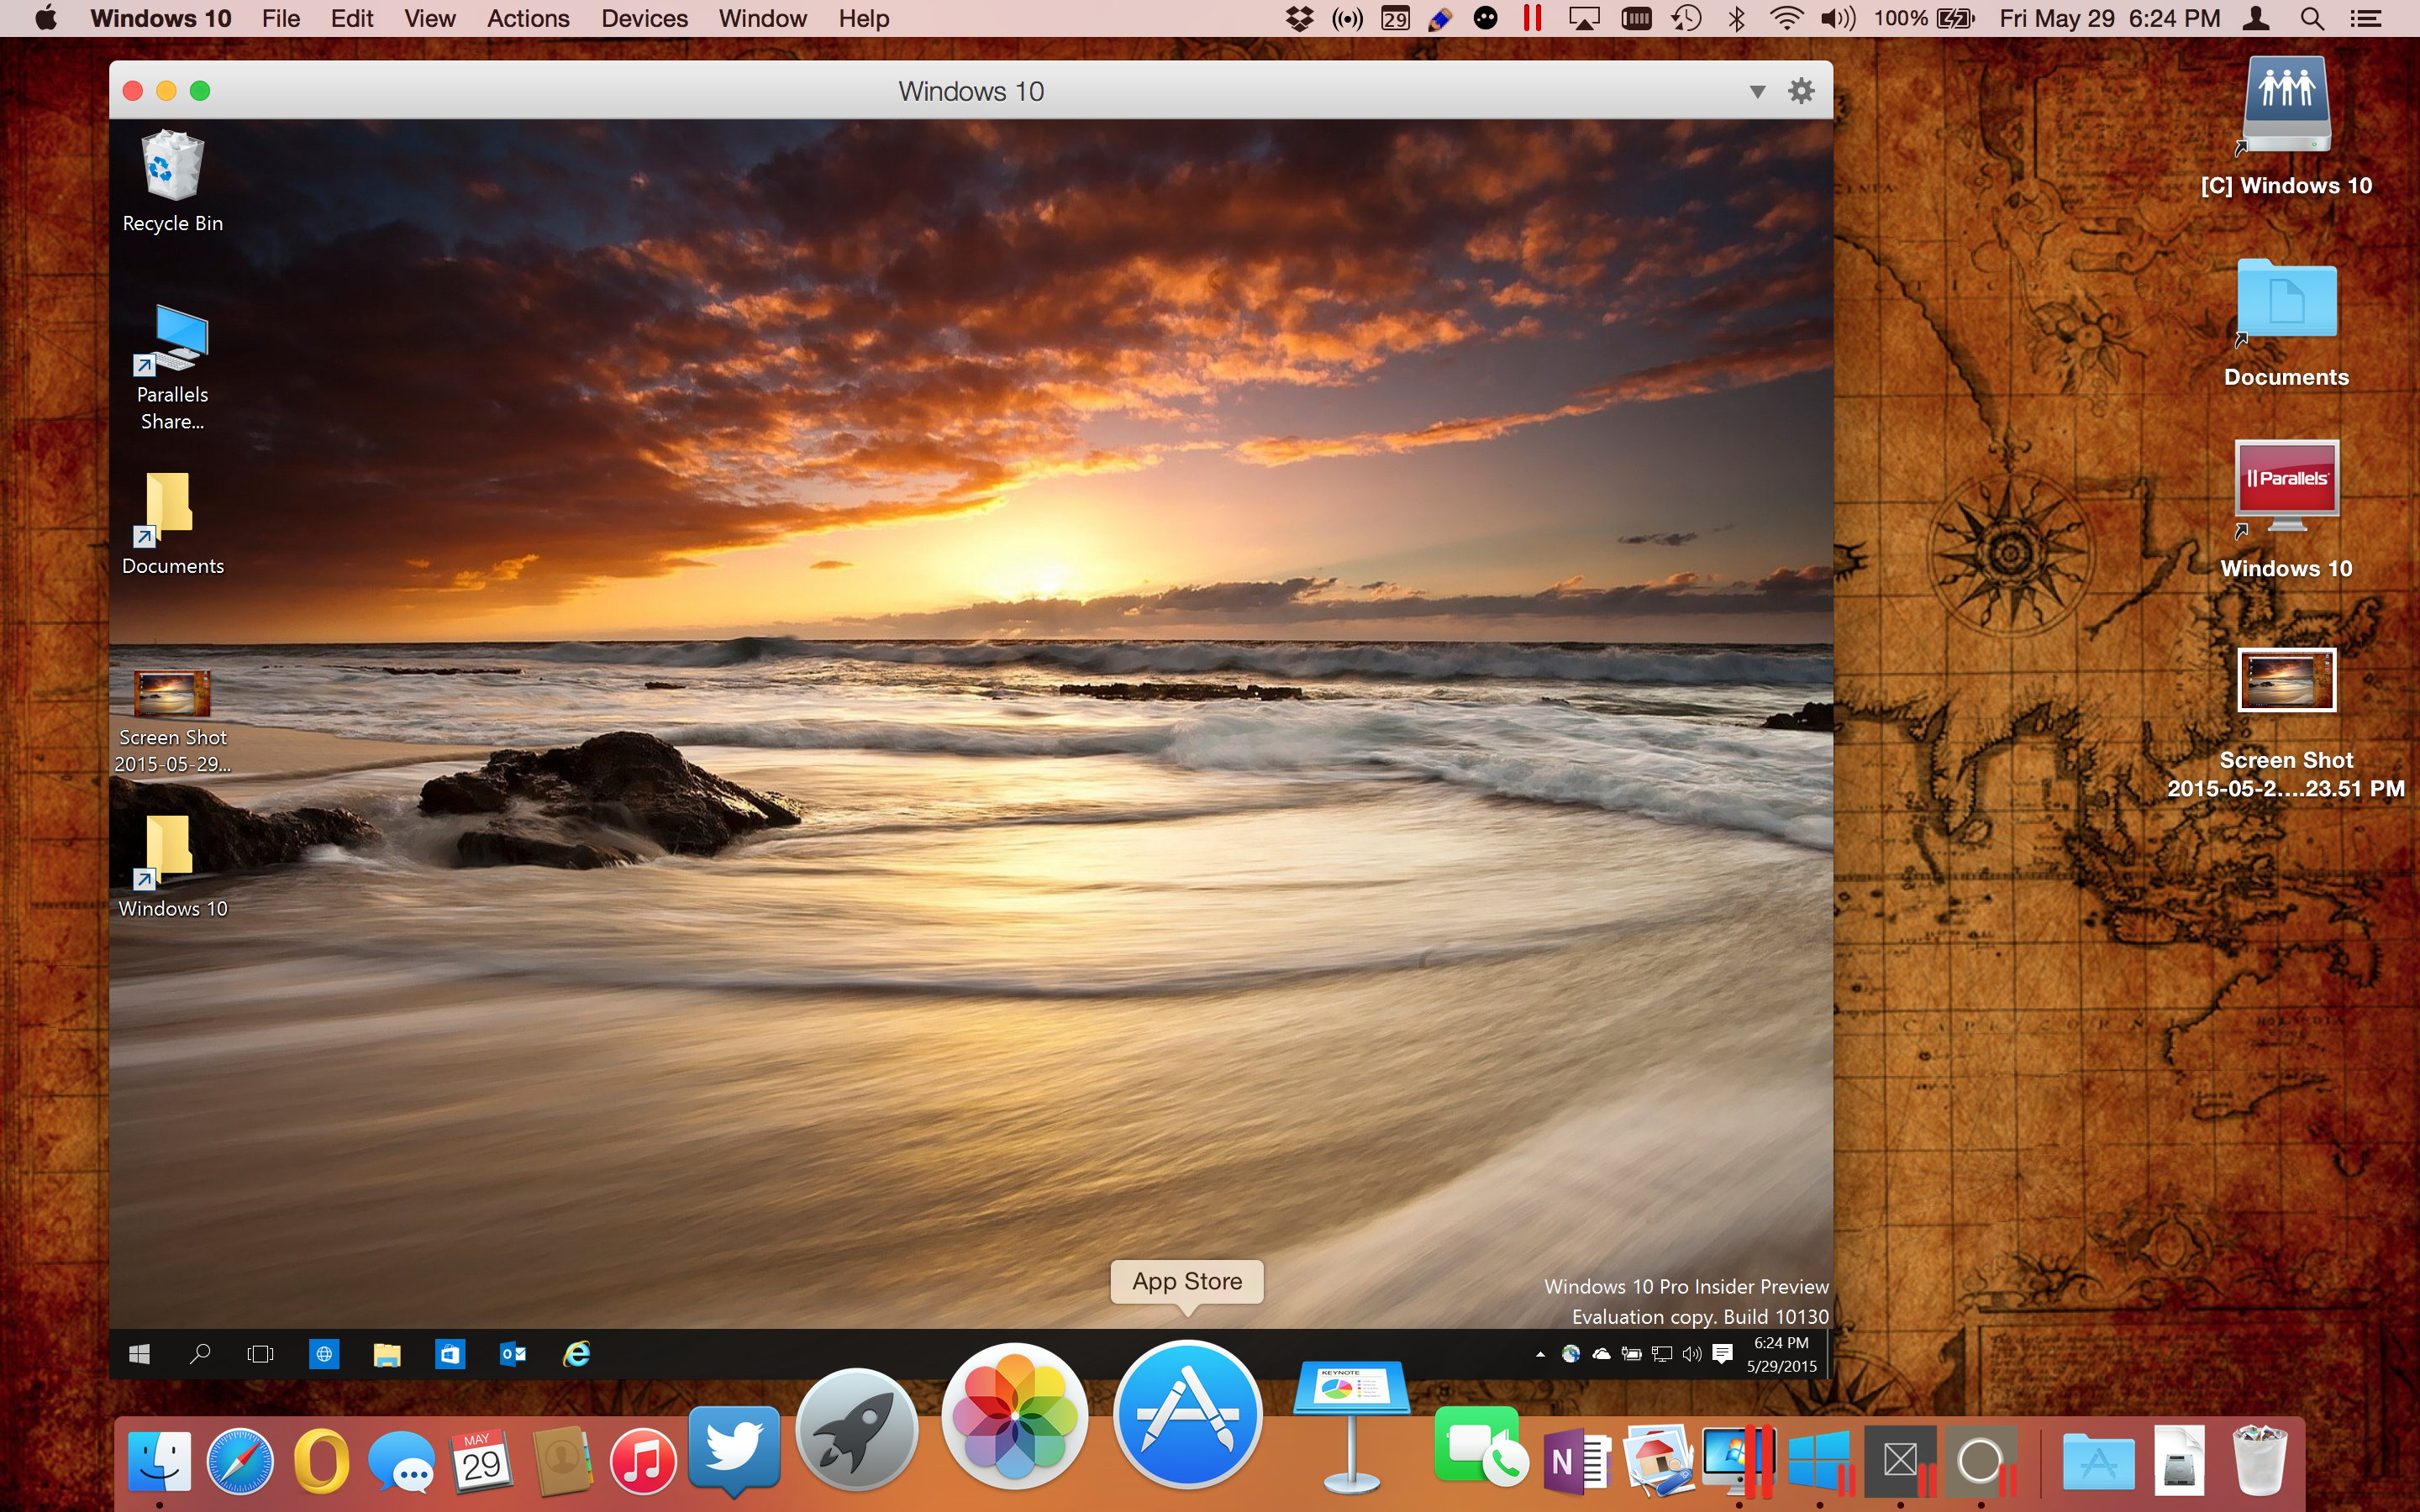Select the Screen Shot 23.51 PM file on Mac desktop
The height and width of the screenshot is (1512, 2420).
[2286, 724]
